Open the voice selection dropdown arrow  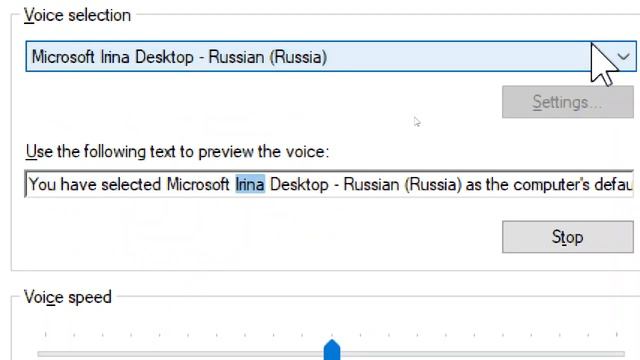(x=623, y=57)
